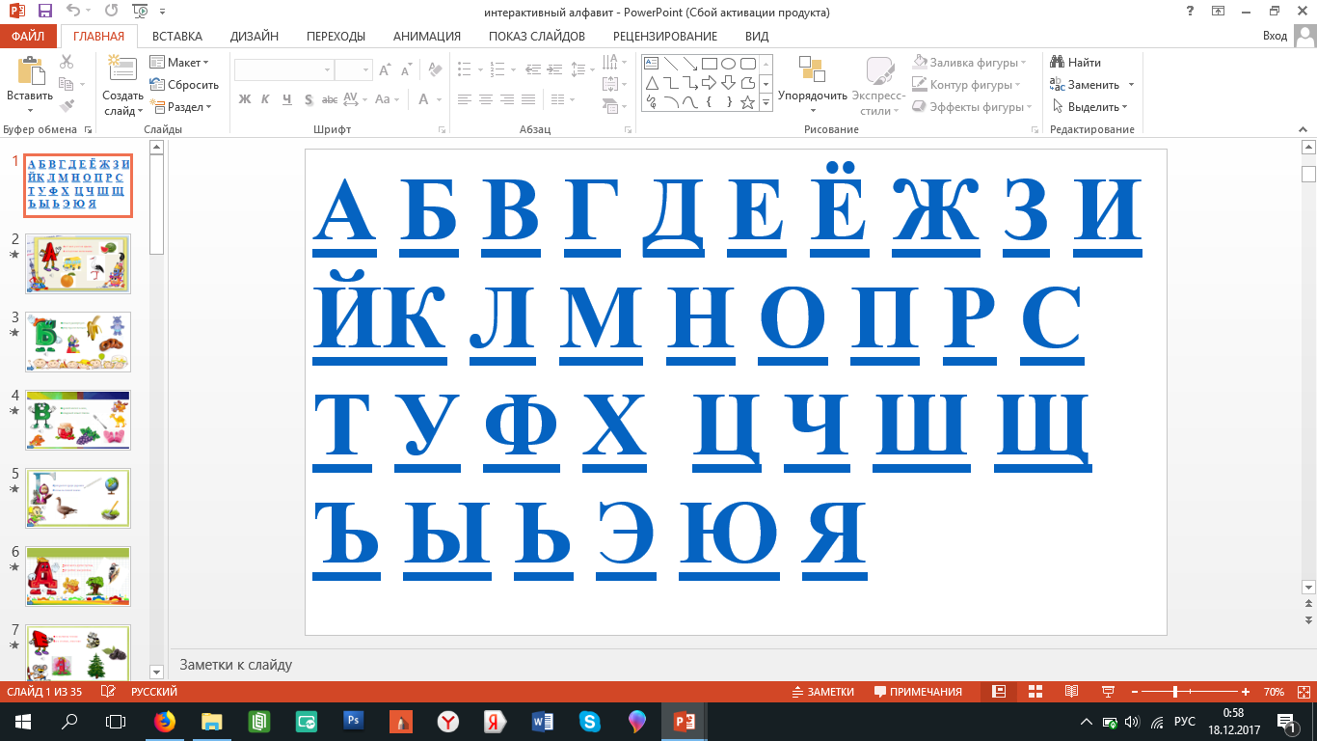Click the zoom slider in status bar
The height and width of the screenshot is (741, 1317).
pos(1176,692)
